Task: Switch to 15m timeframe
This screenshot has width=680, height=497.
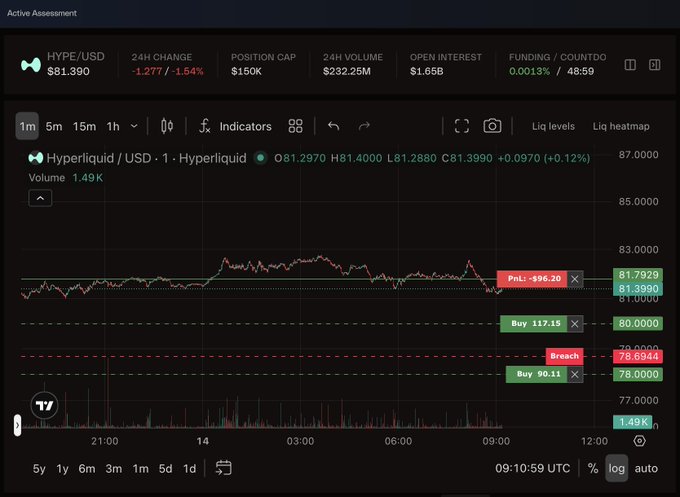Action: [x=84, y=126]
